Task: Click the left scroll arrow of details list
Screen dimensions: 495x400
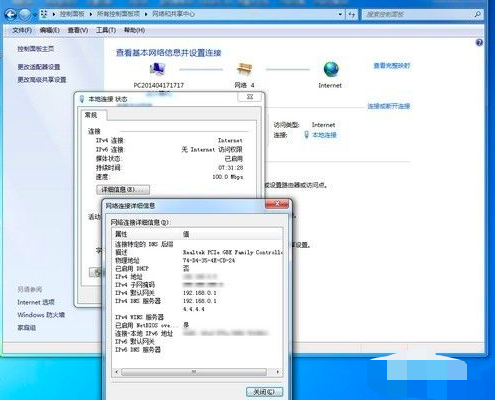Action: click(116, 372)
